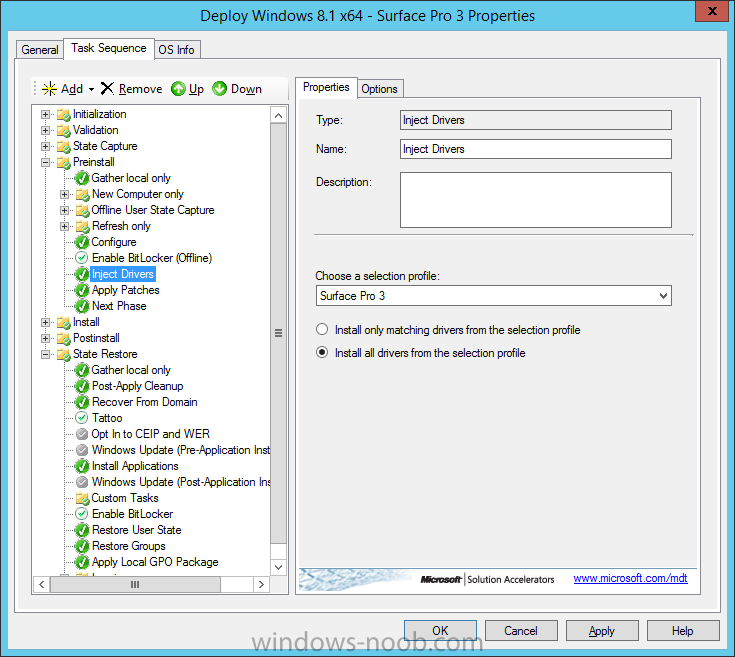Select Windows Update (Pre-Application Inst step

[181, 450]
